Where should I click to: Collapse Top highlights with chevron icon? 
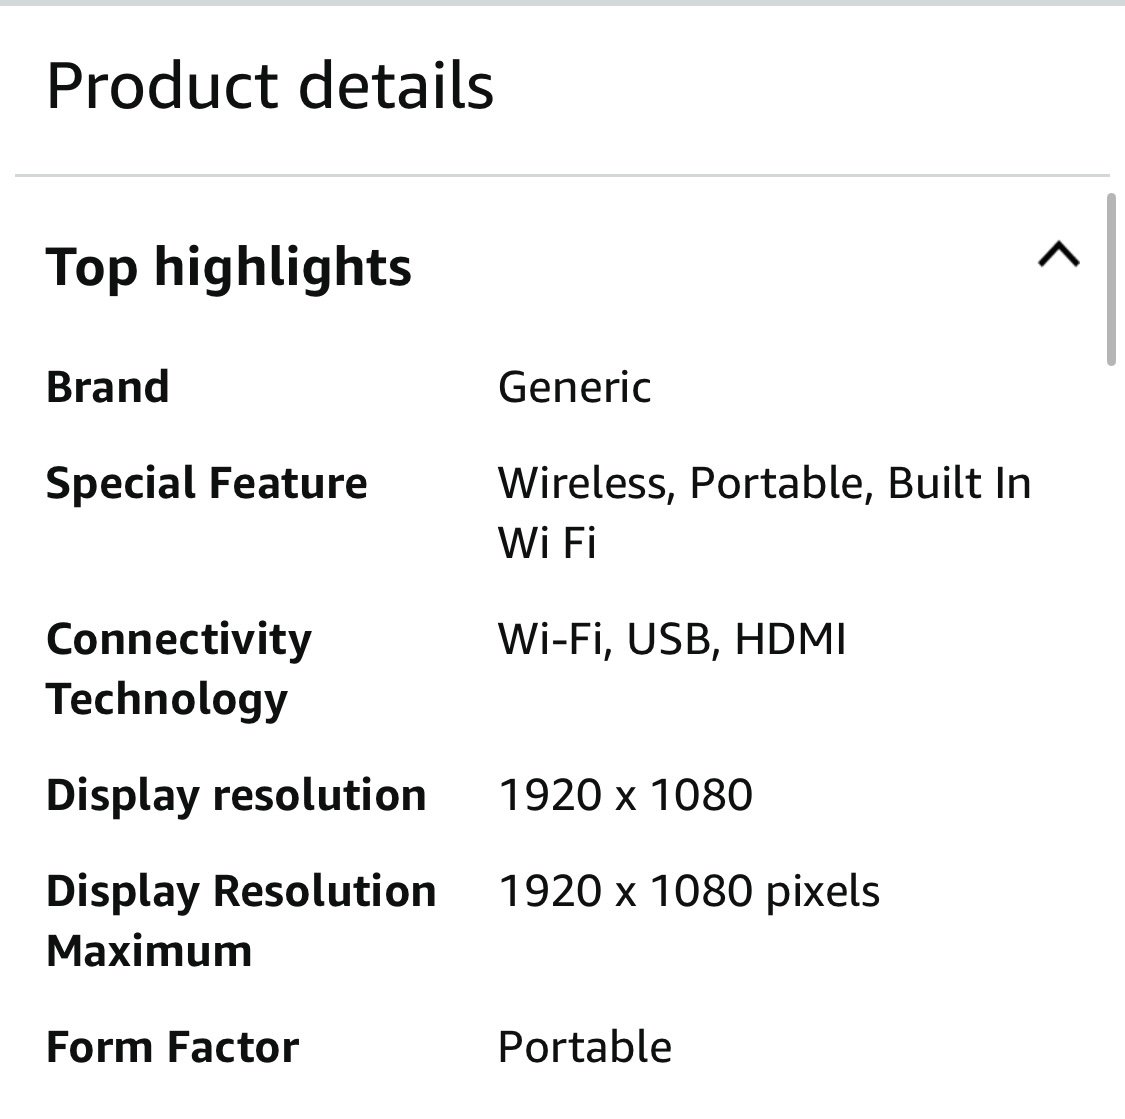[x=1059, y=255]
